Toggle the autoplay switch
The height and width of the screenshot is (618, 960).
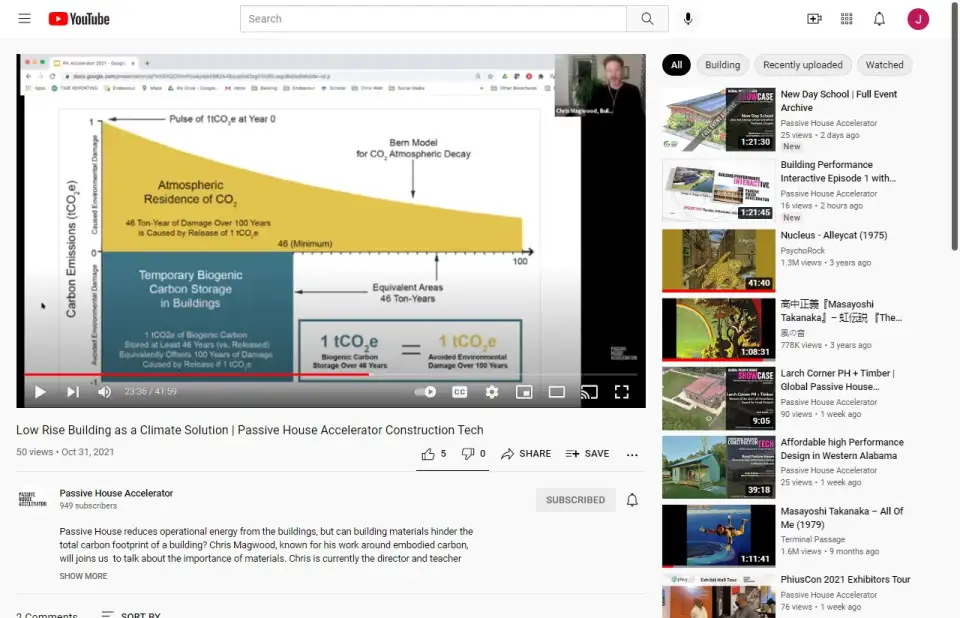click(427, 392)
